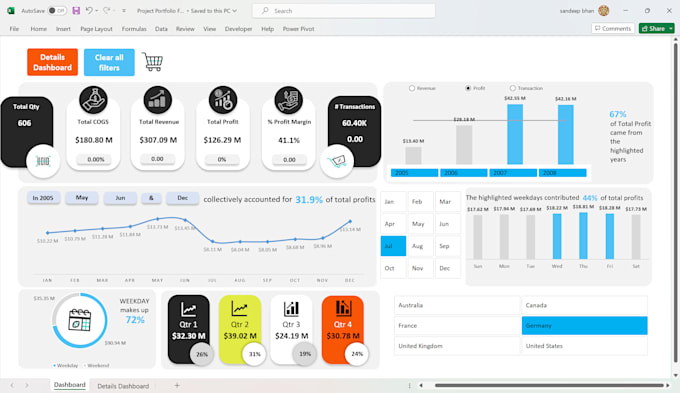Screen dimensions: 680x393
Task: Select Dec in the month slicer
Action: 448,268
